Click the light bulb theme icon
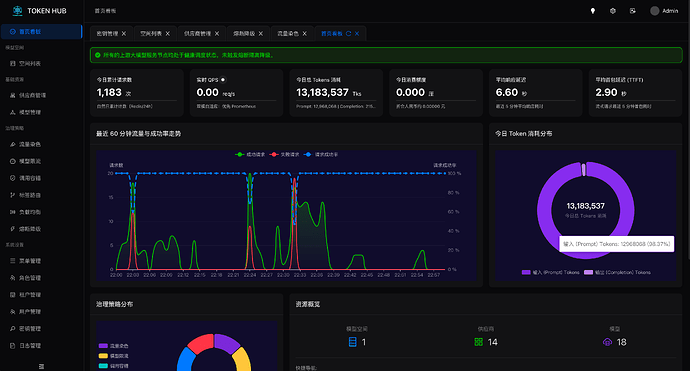690x371 pixels. coord(593,11)
